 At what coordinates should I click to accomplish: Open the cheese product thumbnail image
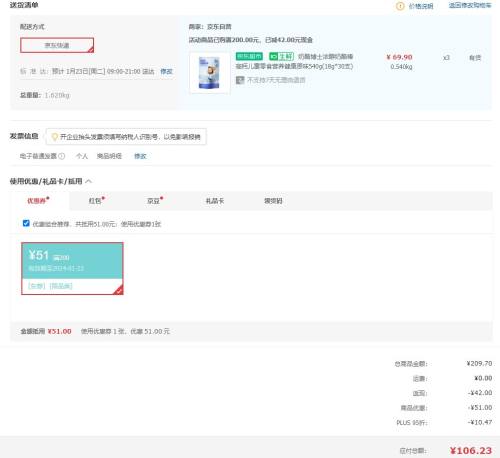point(210,73)
